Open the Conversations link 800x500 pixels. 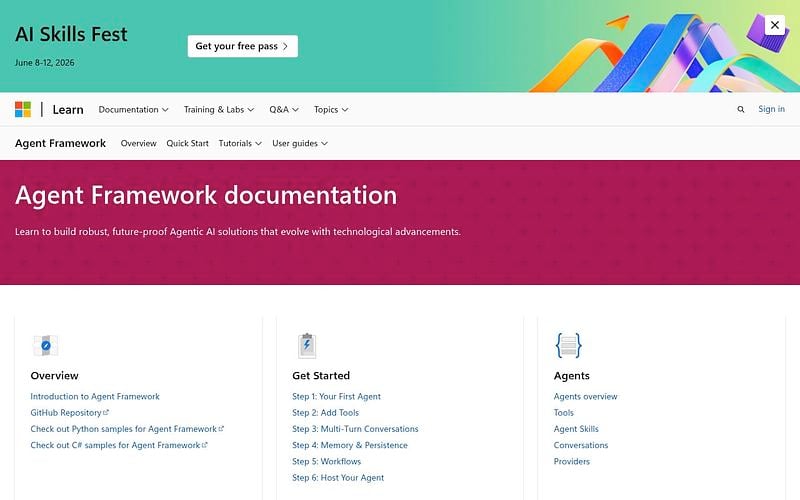(581, 445)
